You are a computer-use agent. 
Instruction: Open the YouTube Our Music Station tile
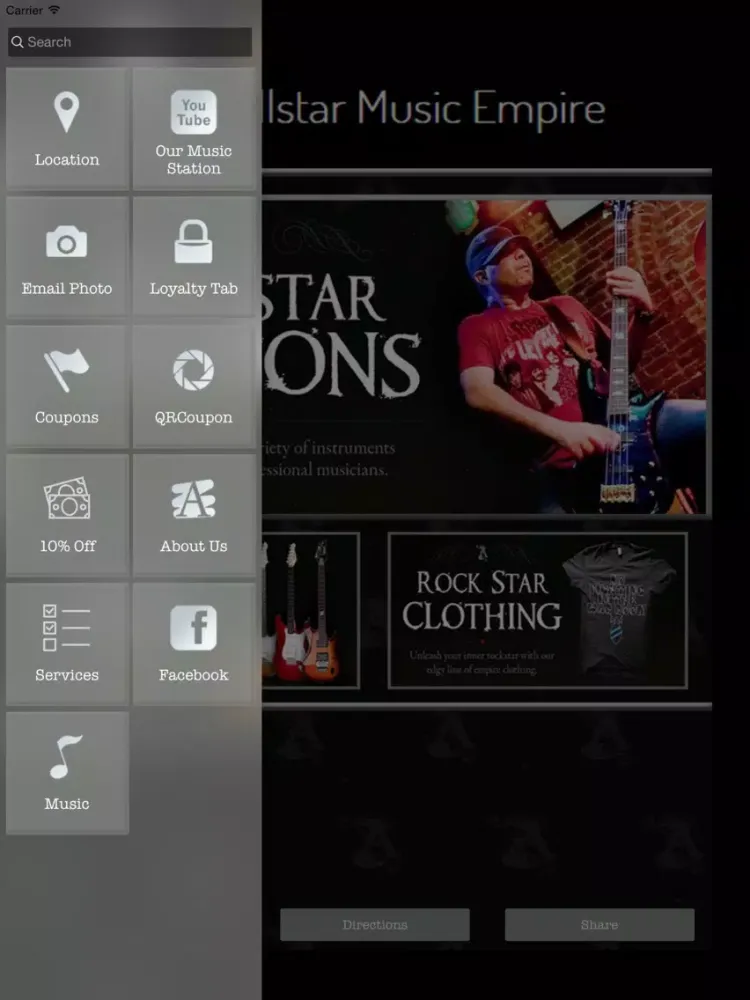[194, 129]
